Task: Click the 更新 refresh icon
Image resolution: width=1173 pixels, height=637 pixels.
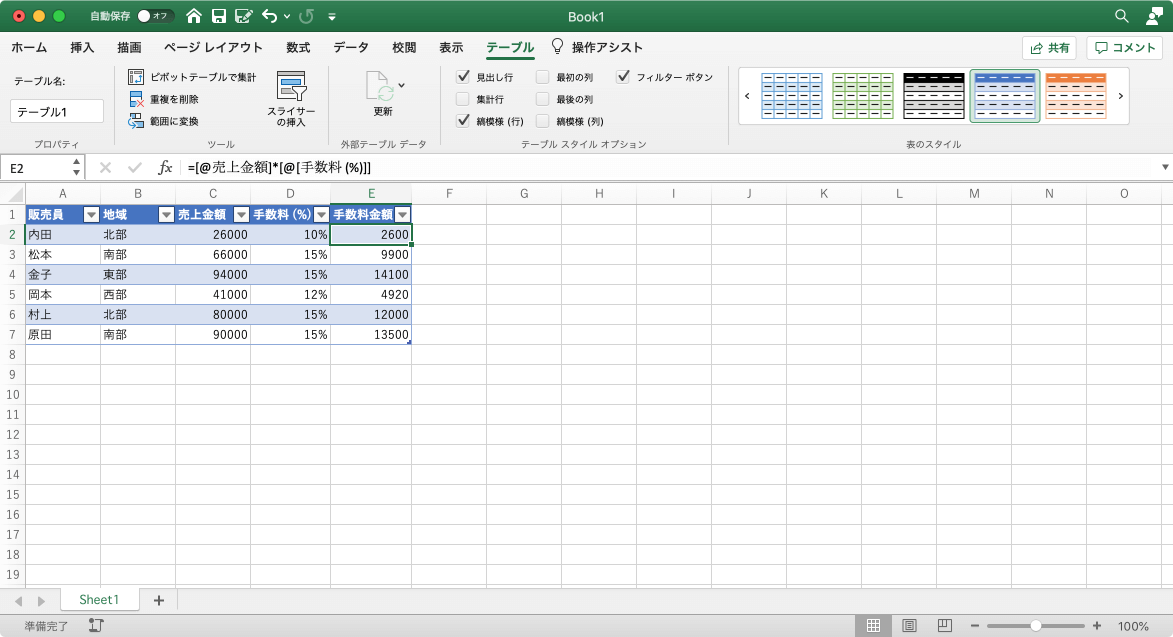Action: point(379,87)
